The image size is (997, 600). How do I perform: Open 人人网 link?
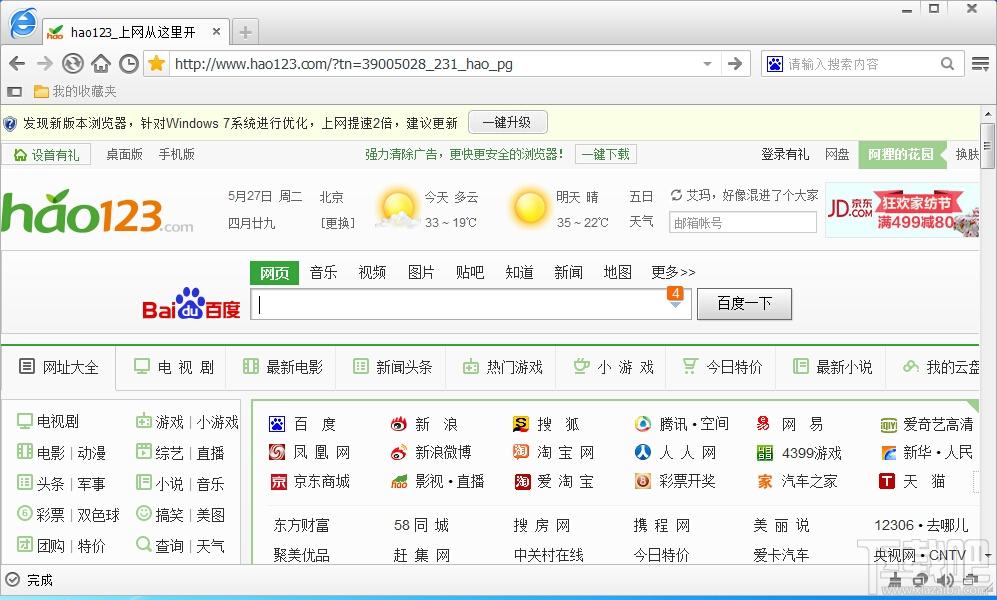coord(676,452)
